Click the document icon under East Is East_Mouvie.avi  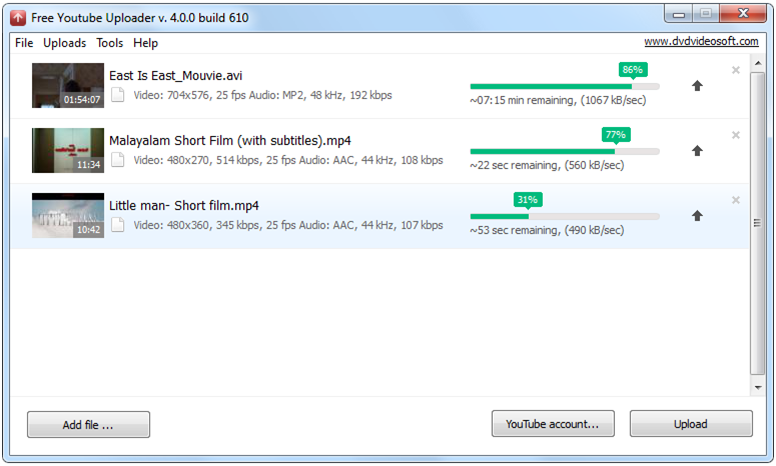tap(117, 94)
